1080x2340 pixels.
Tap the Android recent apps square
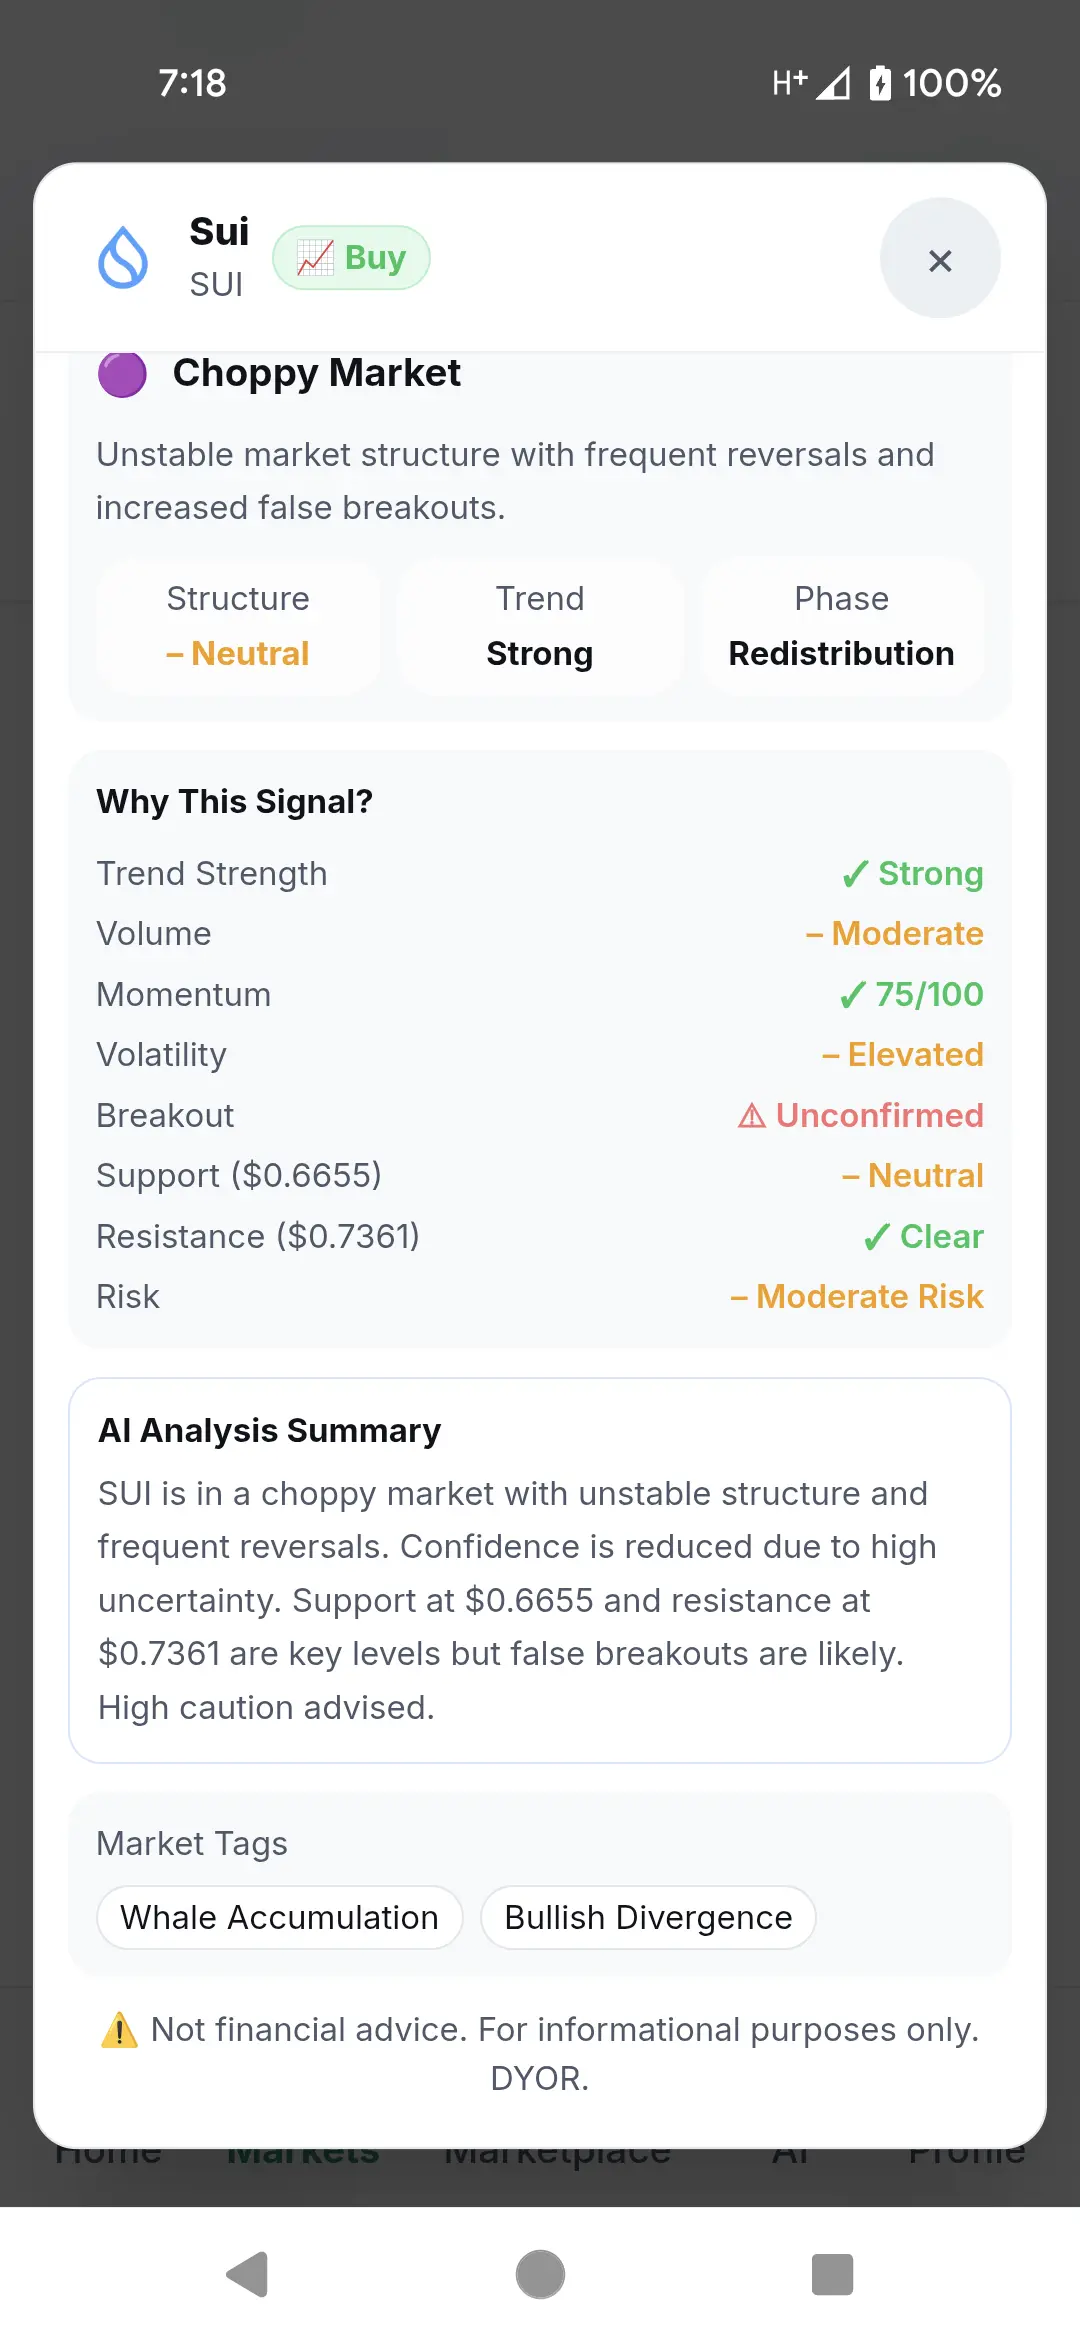click(x=832, y=2275)
